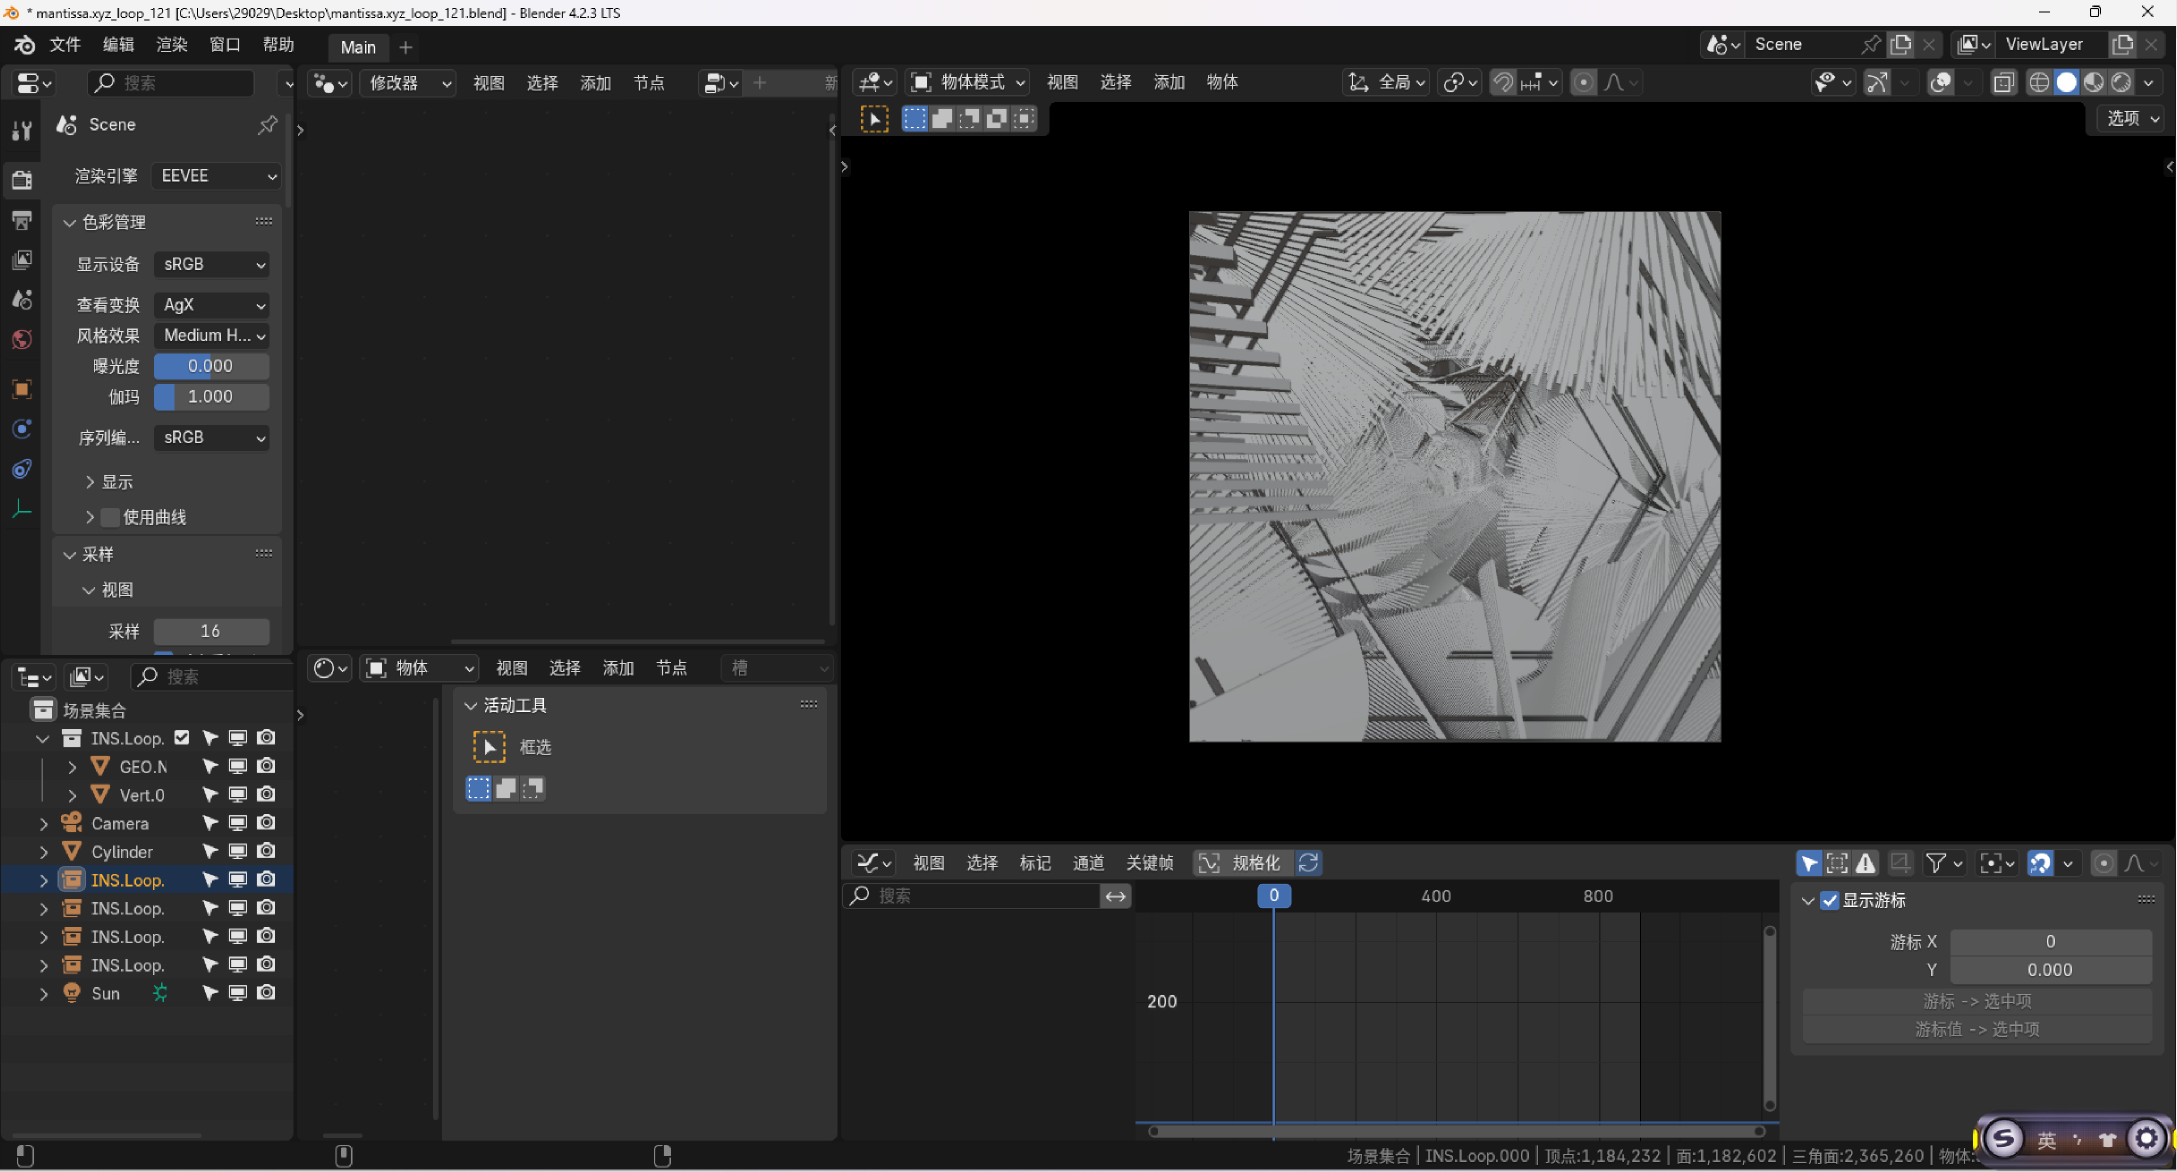
Task: Switch viewport to wireframe shading
Action: (x=2039, y=83)
